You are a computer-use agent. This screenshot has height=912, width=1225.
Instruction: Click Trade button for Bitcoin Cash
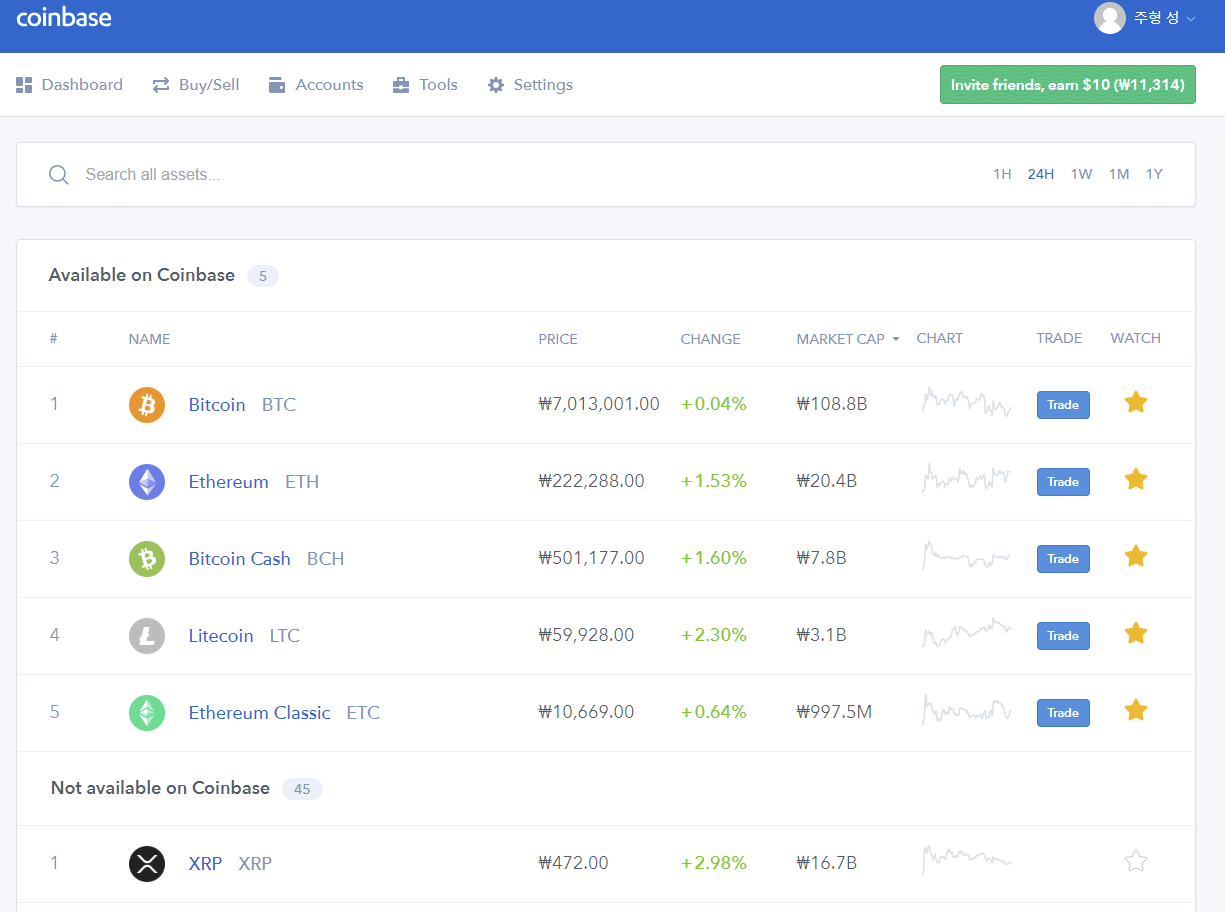(x=1063, y=559)
